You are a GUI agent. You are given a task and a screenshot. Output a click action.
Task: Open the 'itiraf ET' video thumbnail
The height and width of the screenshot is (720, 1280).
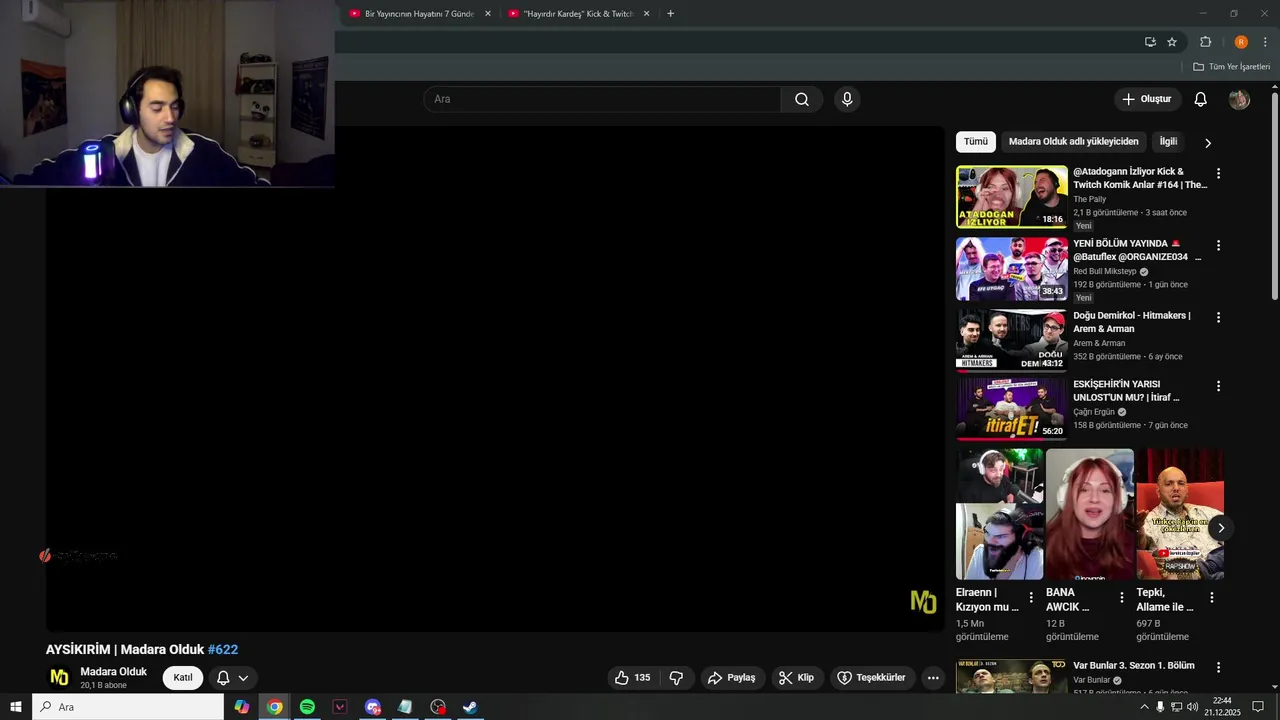(1012, 409)
